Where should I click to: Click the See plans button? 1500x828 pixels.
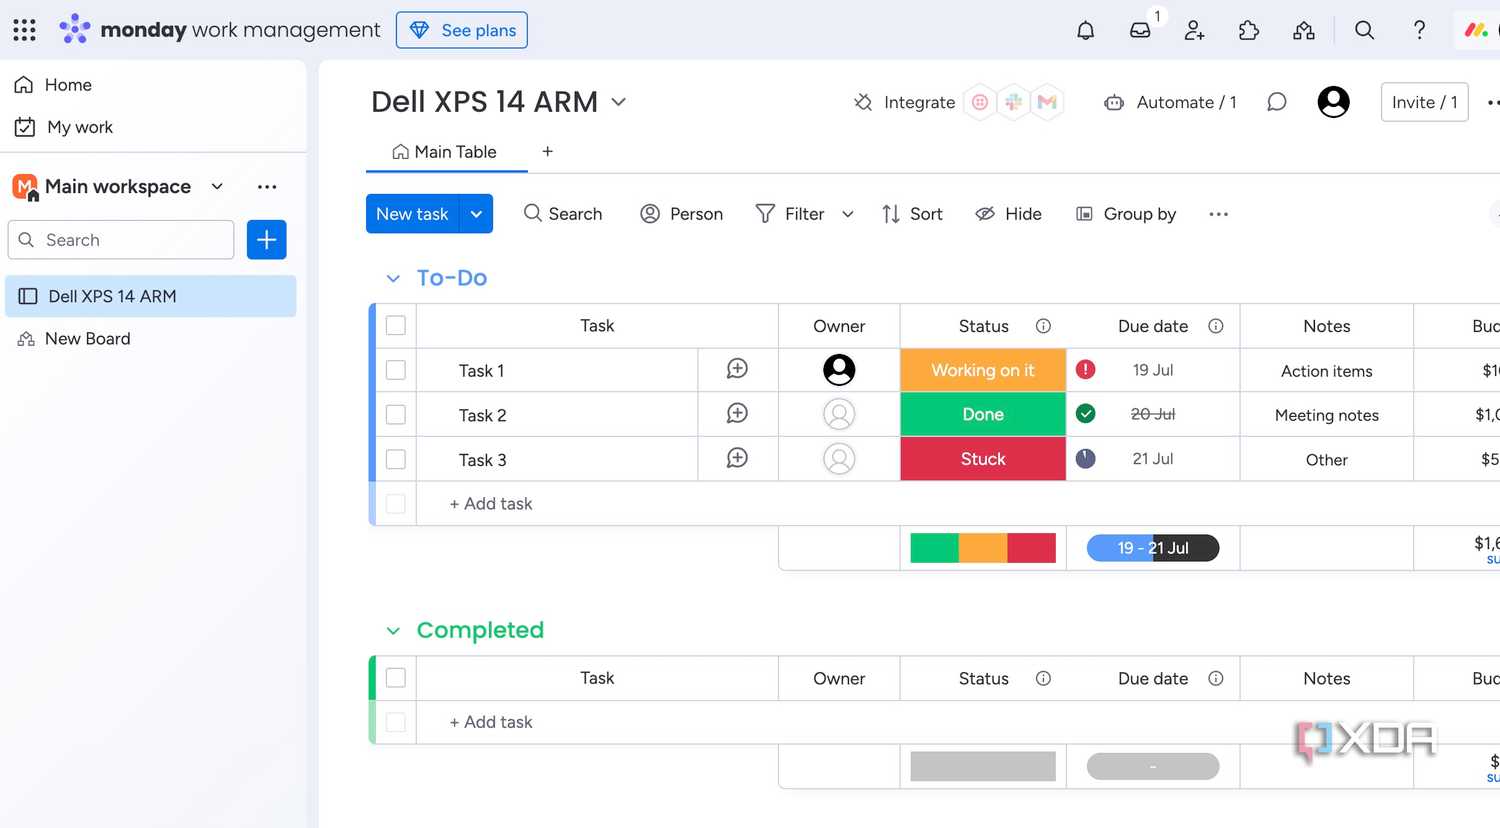point(462,30)
